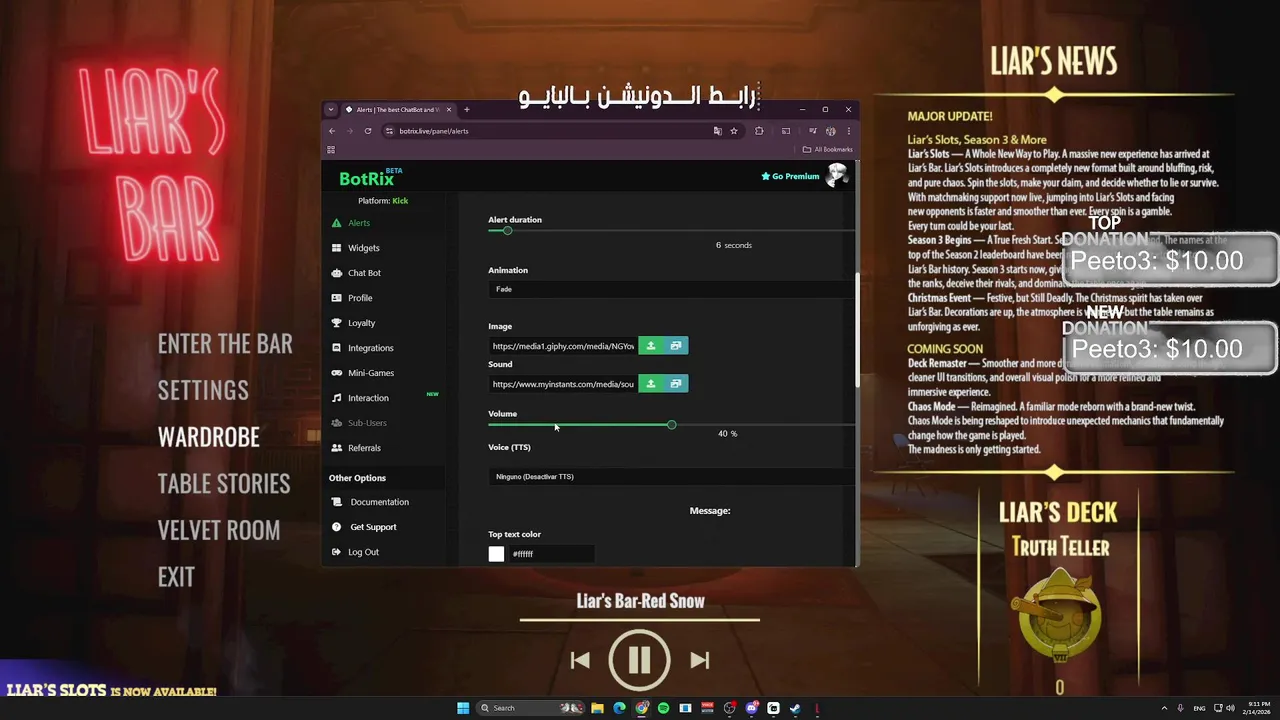
Task: Skip to the next music track
Action: 700,660
